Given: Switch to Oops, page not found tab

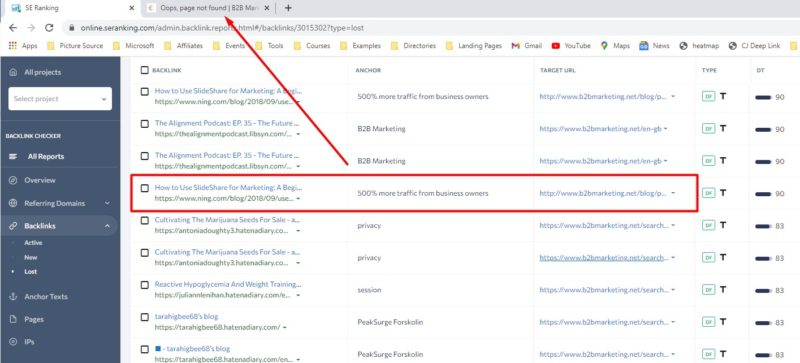Looking at the screenshot, I should pyautogui.click(x=208, y=8).
